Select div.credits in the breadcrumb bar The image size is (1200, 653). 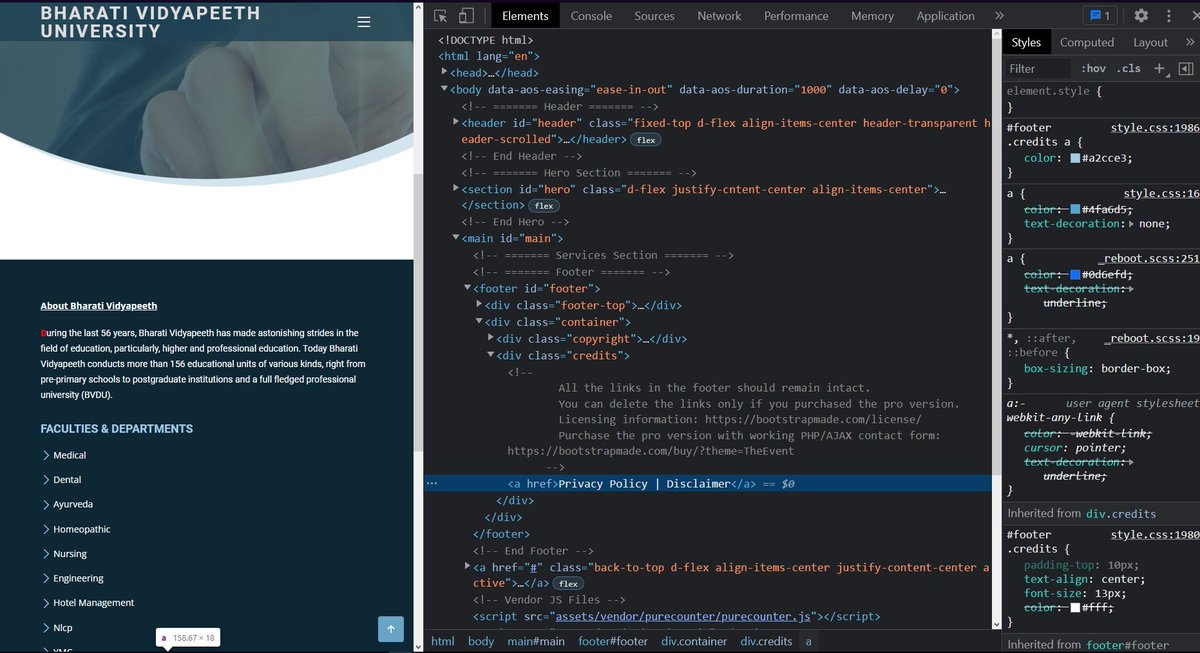pos(766,641)
